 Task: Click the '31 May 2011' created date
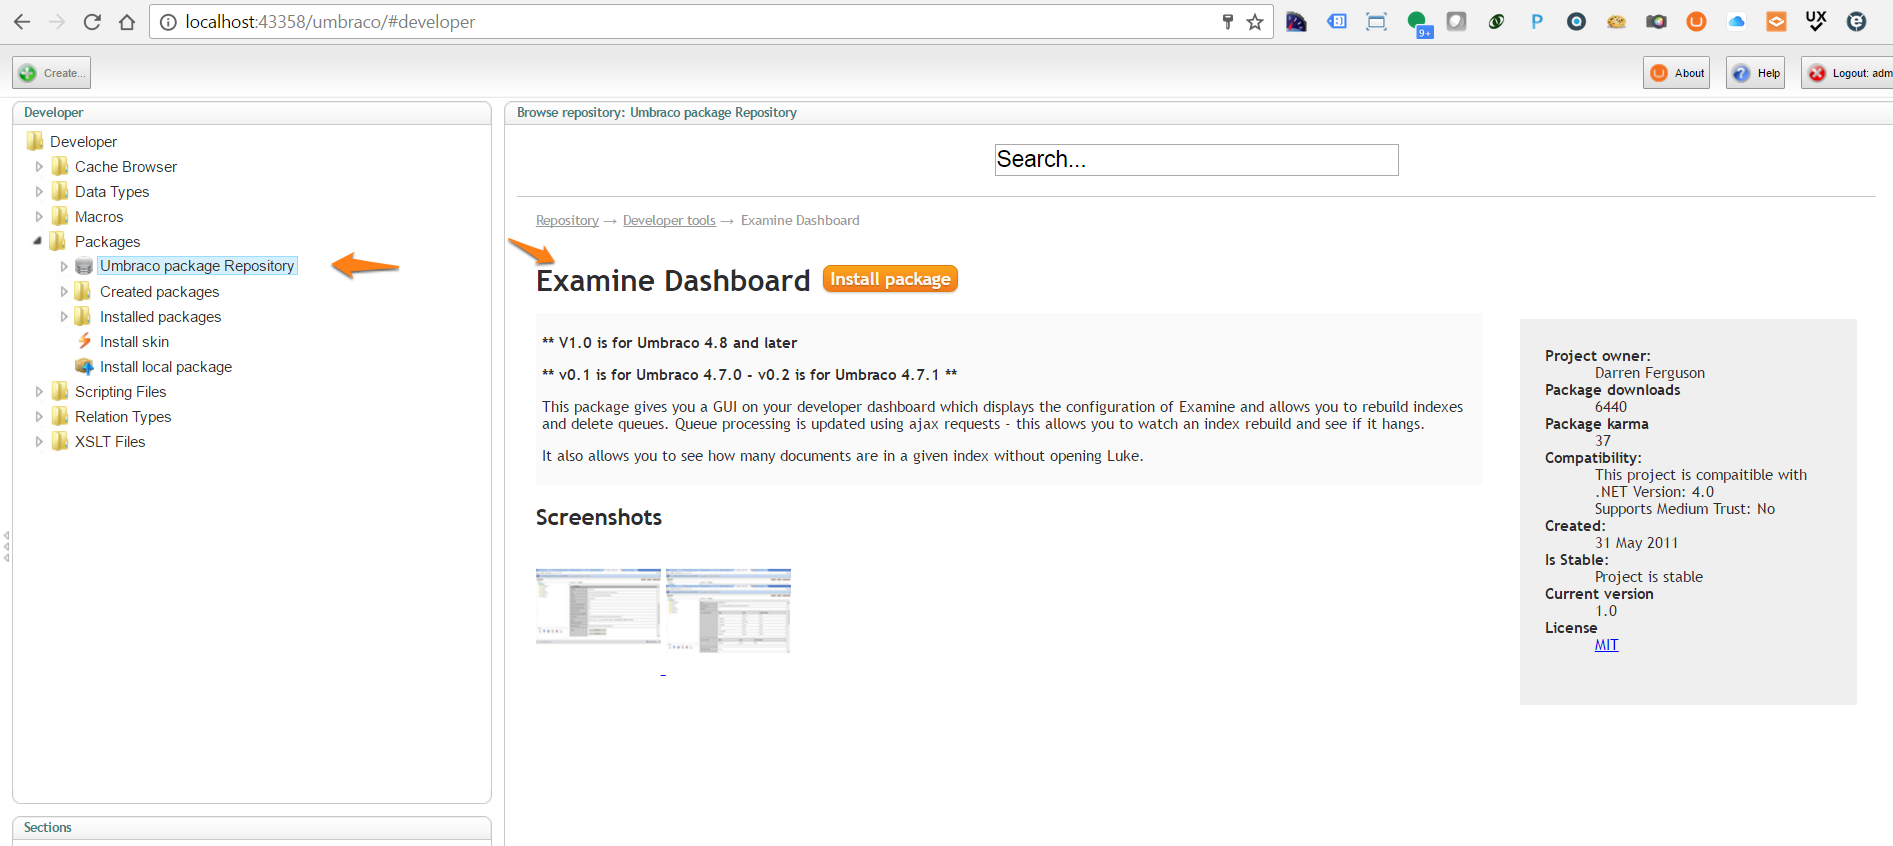(x=1636, y=543)
